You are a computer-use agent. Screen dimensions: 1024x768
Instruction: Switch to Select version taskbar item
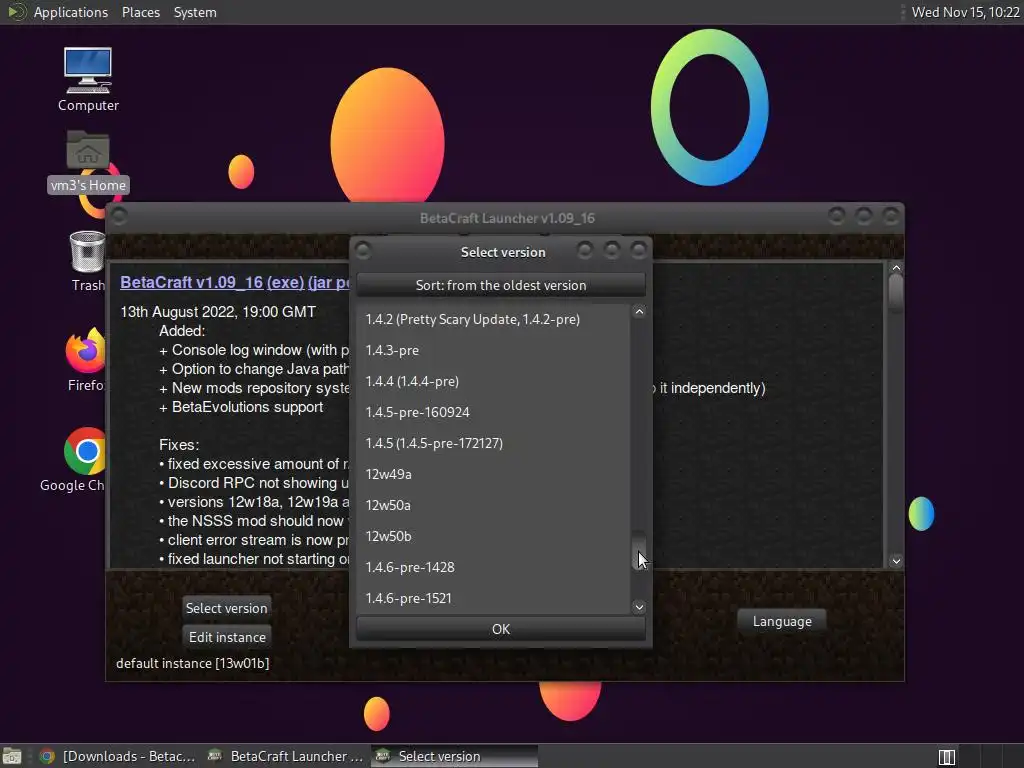455,756
